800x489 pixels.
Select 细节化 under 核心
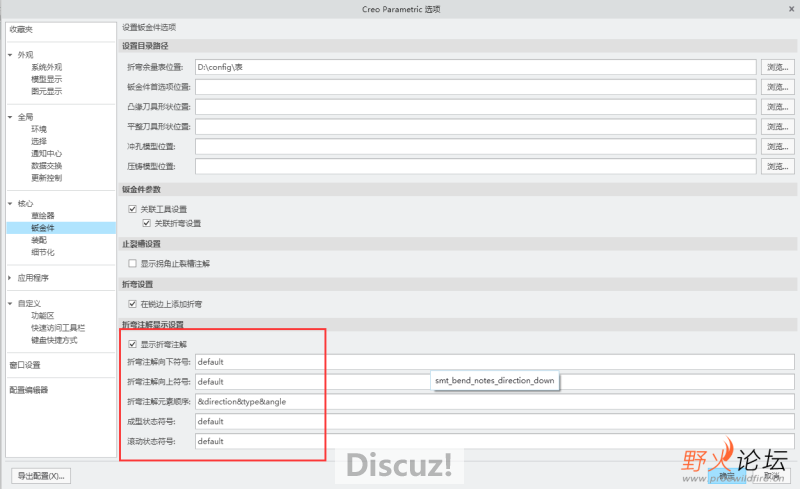43,252
